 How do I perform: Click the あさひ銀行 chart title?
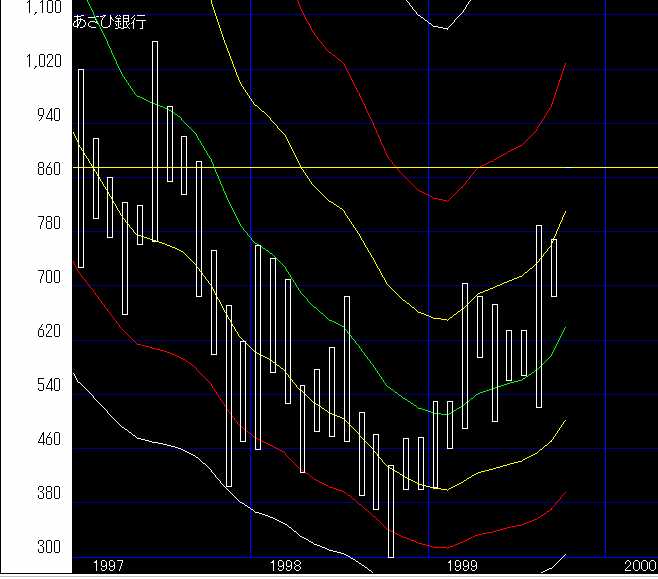pos(108,22)
